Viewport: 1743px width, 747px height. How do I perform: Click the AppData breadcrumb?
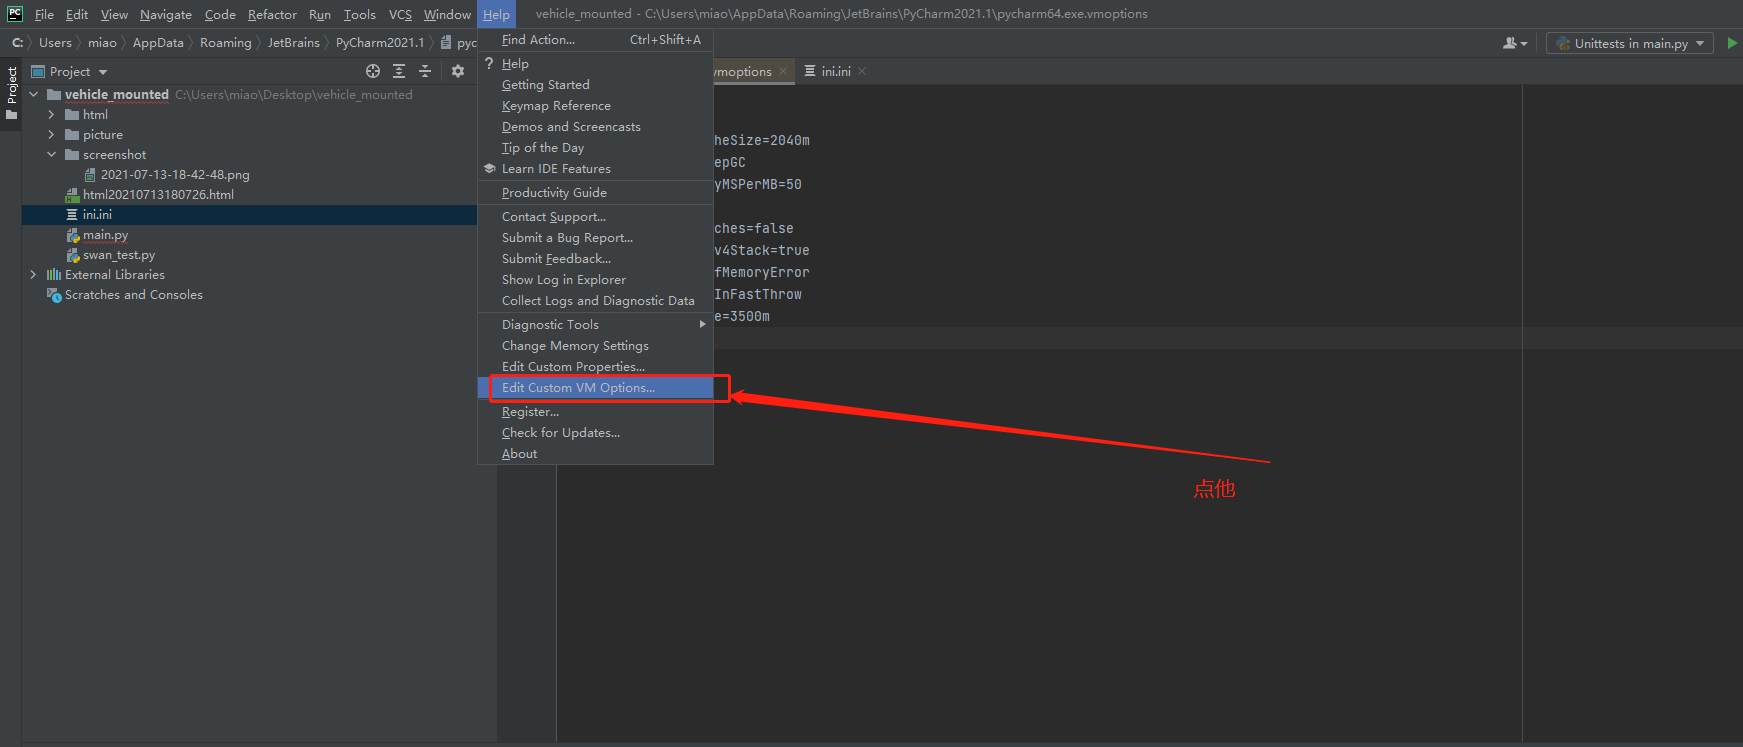[158, 43]
